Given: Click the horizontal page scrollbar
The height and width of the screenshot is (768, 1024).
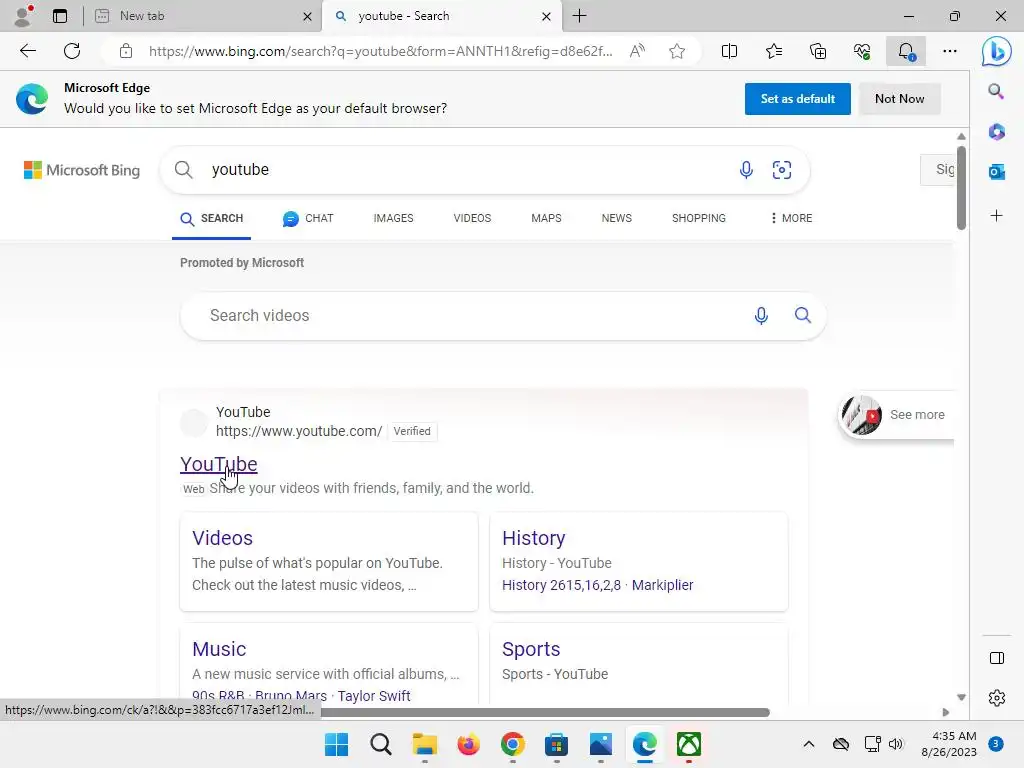Looking at the screenshot, I should coord(545,712).
